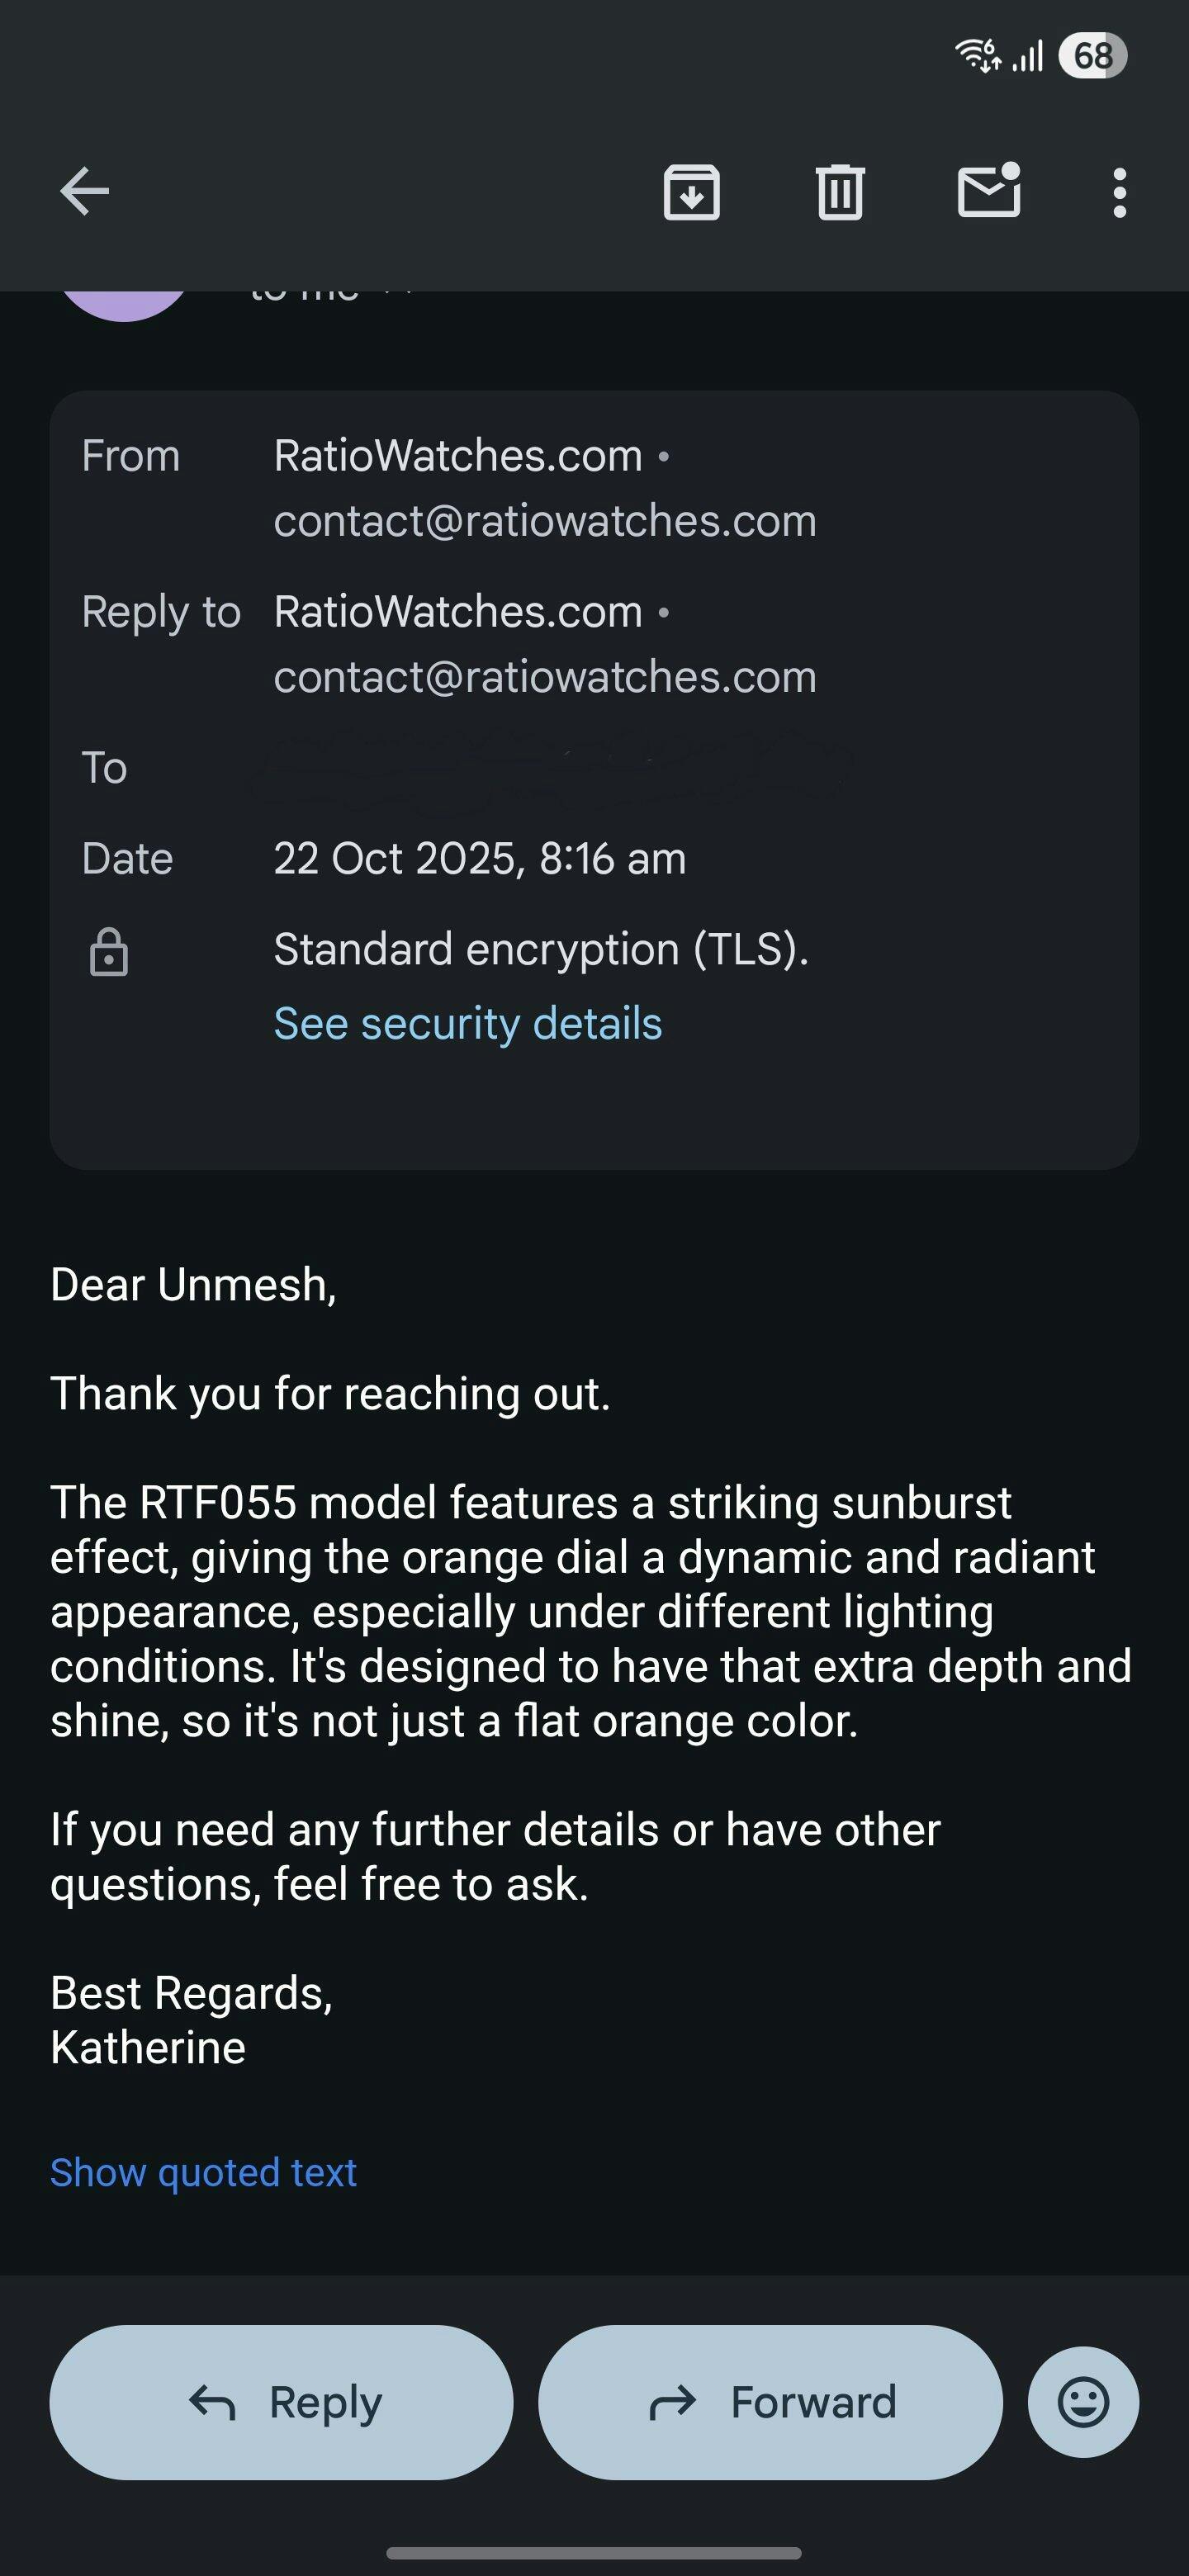
Task: Open See security details link
Action: [468, 1023]
